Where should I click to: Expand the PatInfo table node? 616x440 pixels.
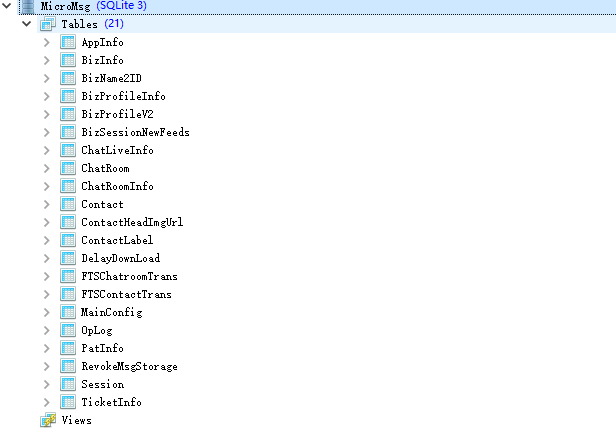(x=47, y=348)
